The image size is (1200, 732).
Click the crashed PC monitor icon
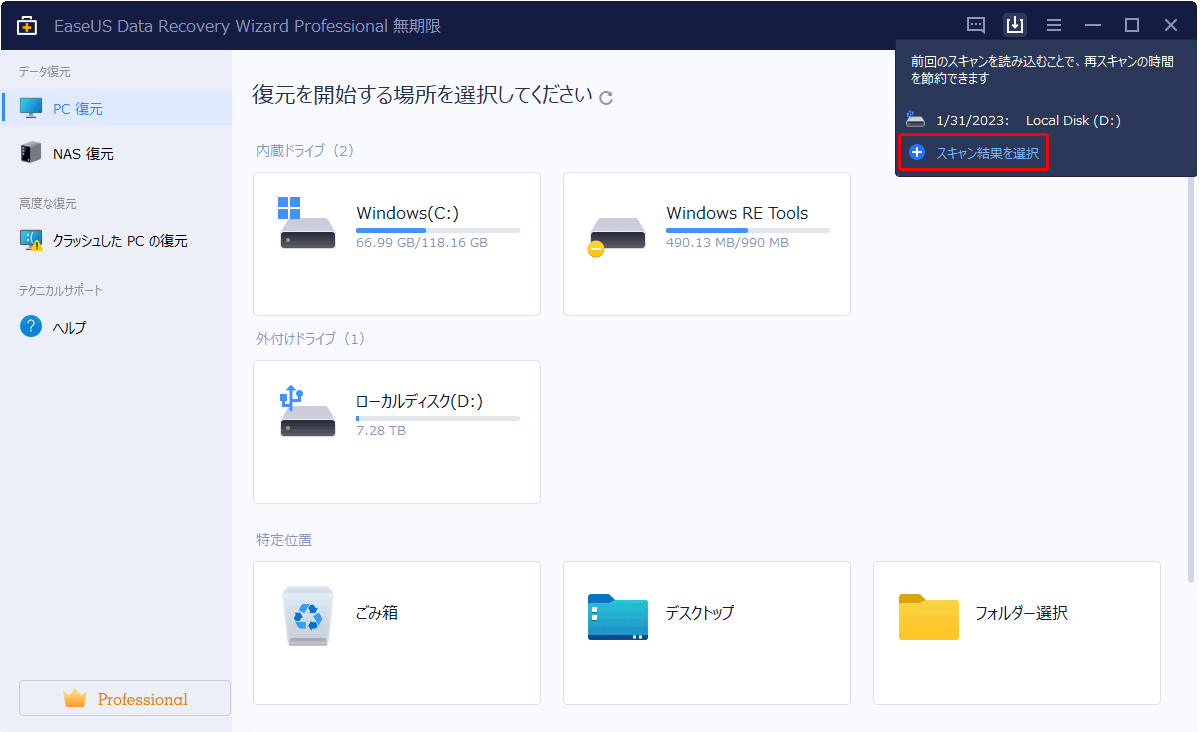[x=31, y=240]
